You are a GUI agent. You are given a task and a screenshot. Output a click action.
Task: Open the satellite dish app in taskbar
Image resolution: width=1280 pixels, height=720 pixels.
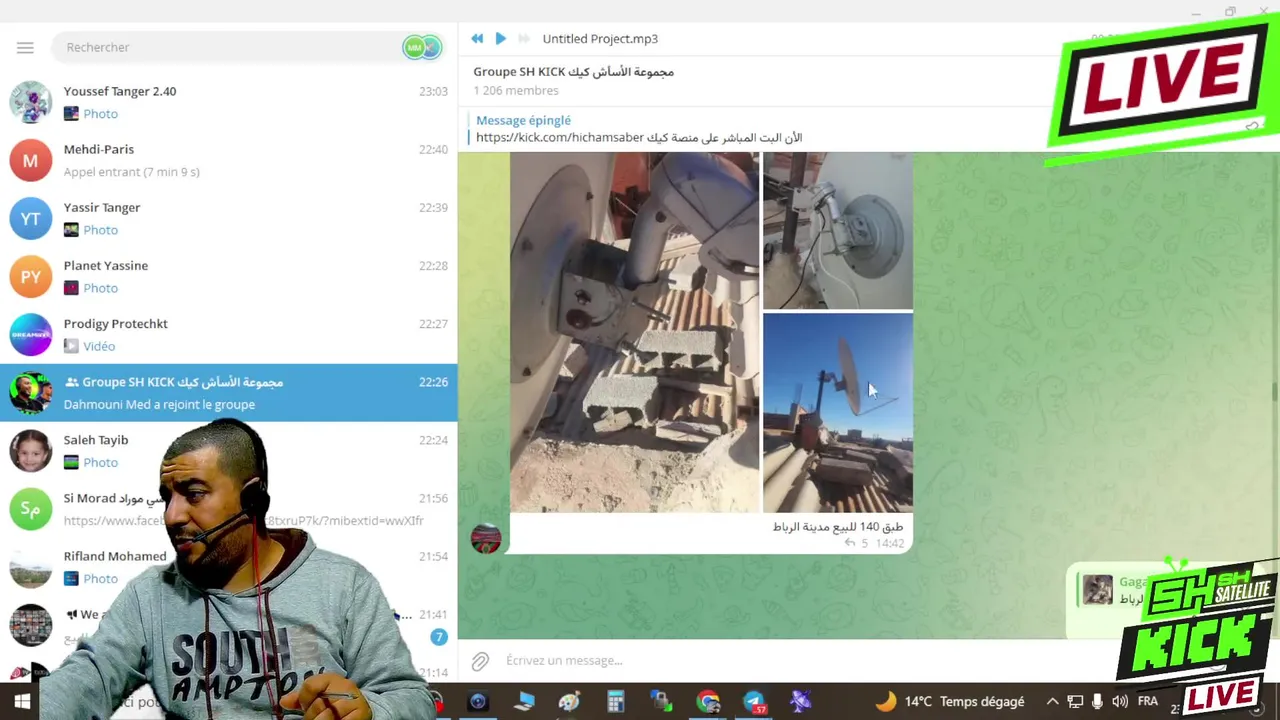click(800, 701)
